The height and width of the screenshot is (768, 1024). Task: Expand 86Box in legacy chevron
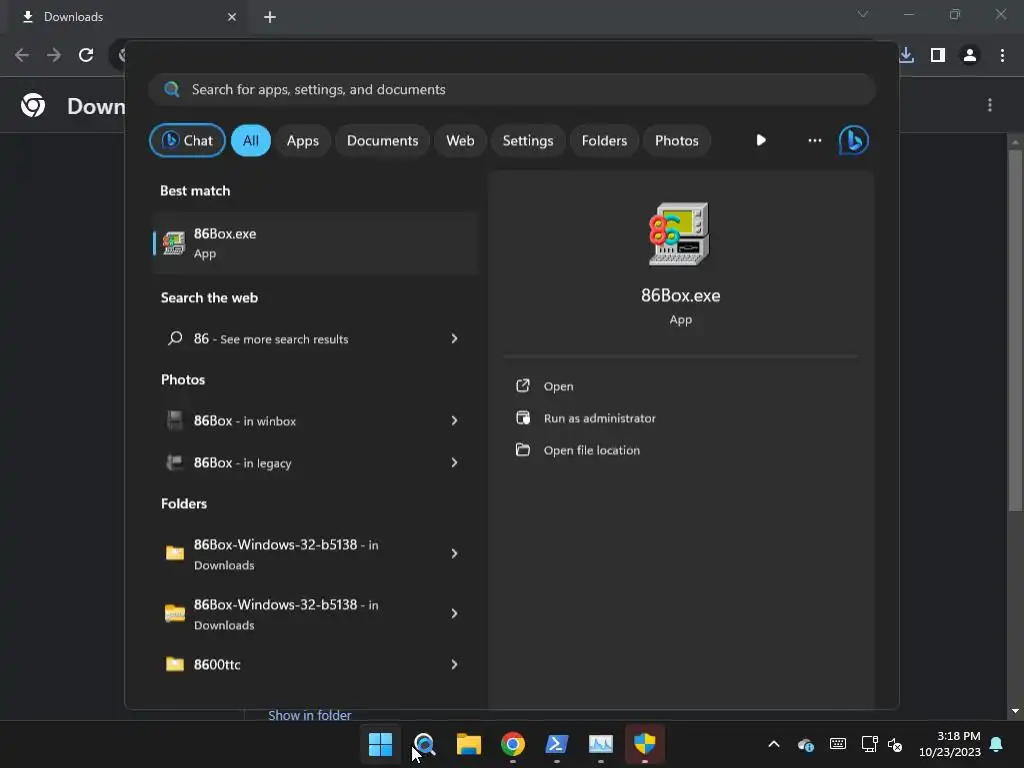(454, 462)
